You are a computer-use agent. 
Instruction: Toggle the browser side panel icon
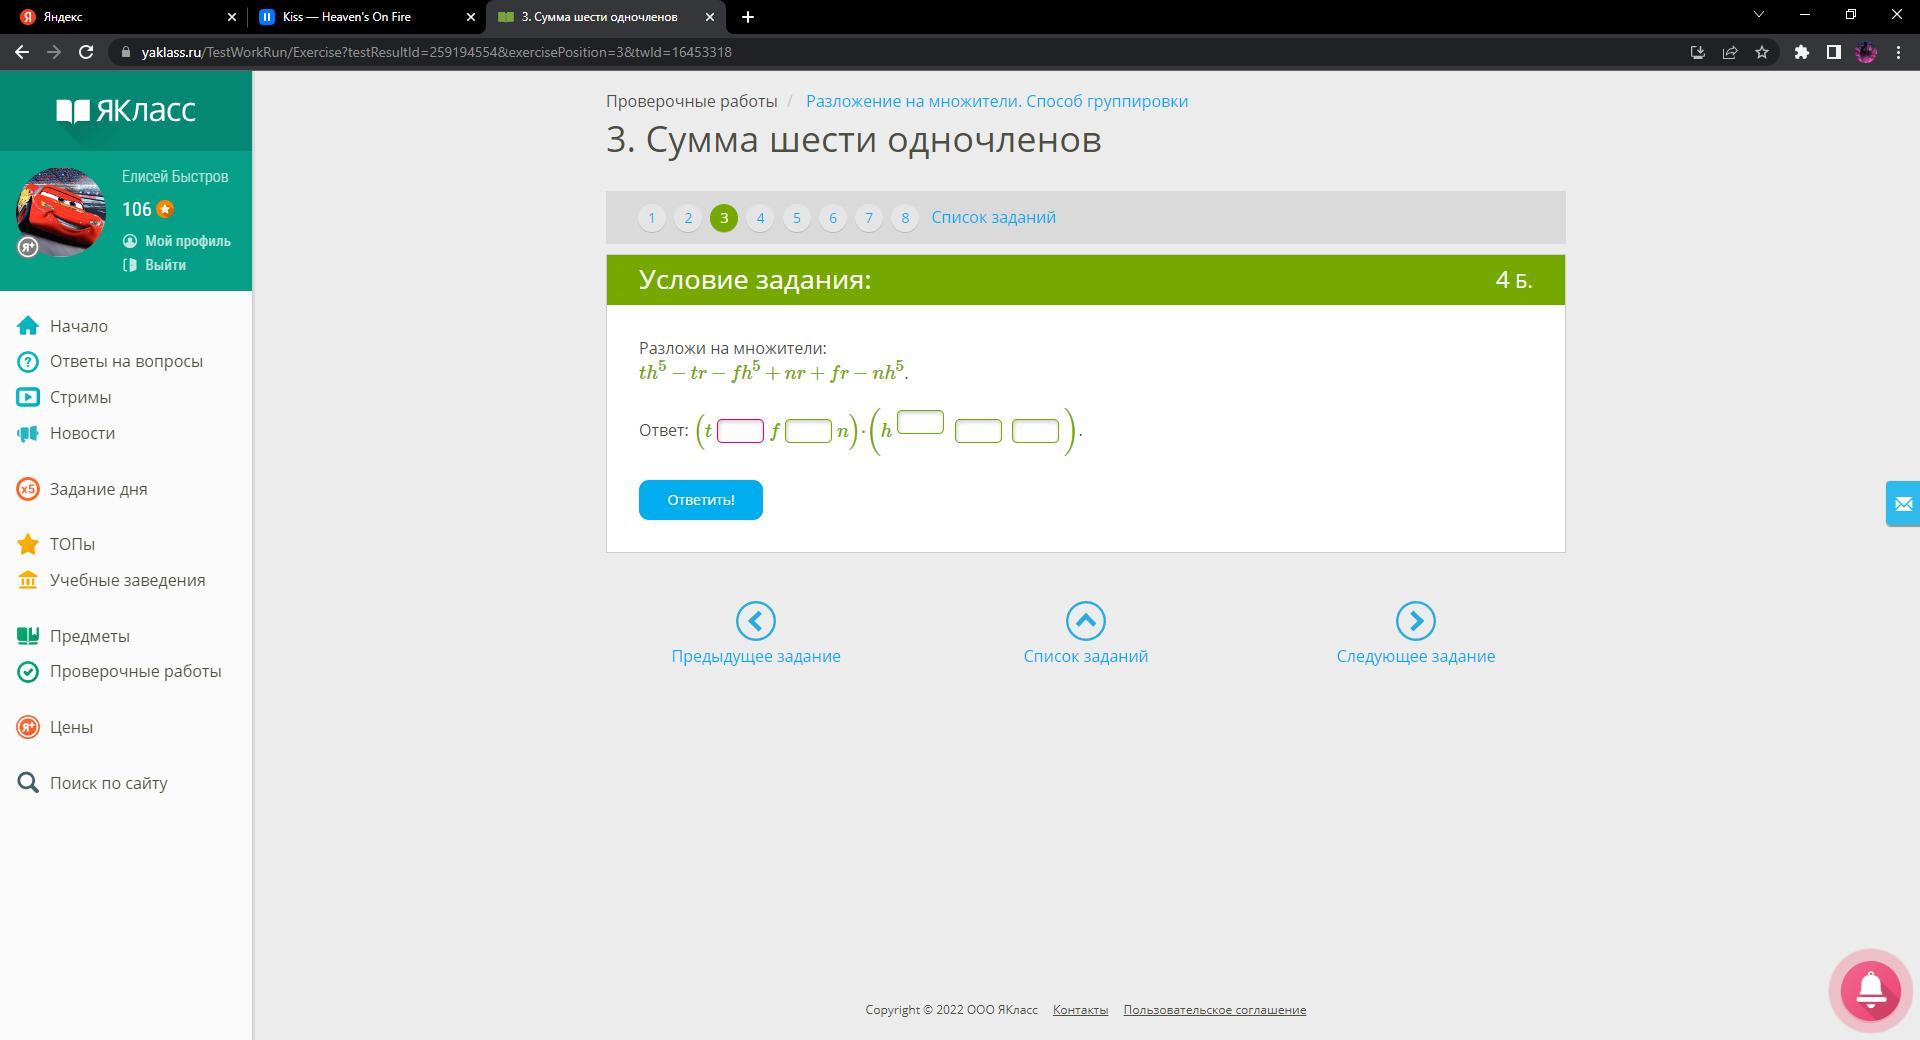[1834, 52]
